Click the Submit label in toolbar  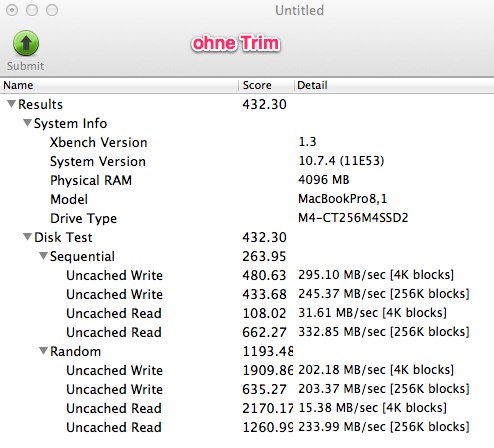[26, 66]
